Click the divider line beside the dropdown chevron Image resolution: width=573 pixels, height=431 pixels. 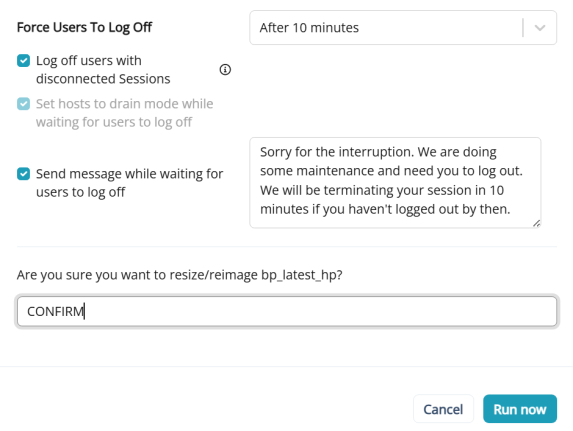click(523, 28)
